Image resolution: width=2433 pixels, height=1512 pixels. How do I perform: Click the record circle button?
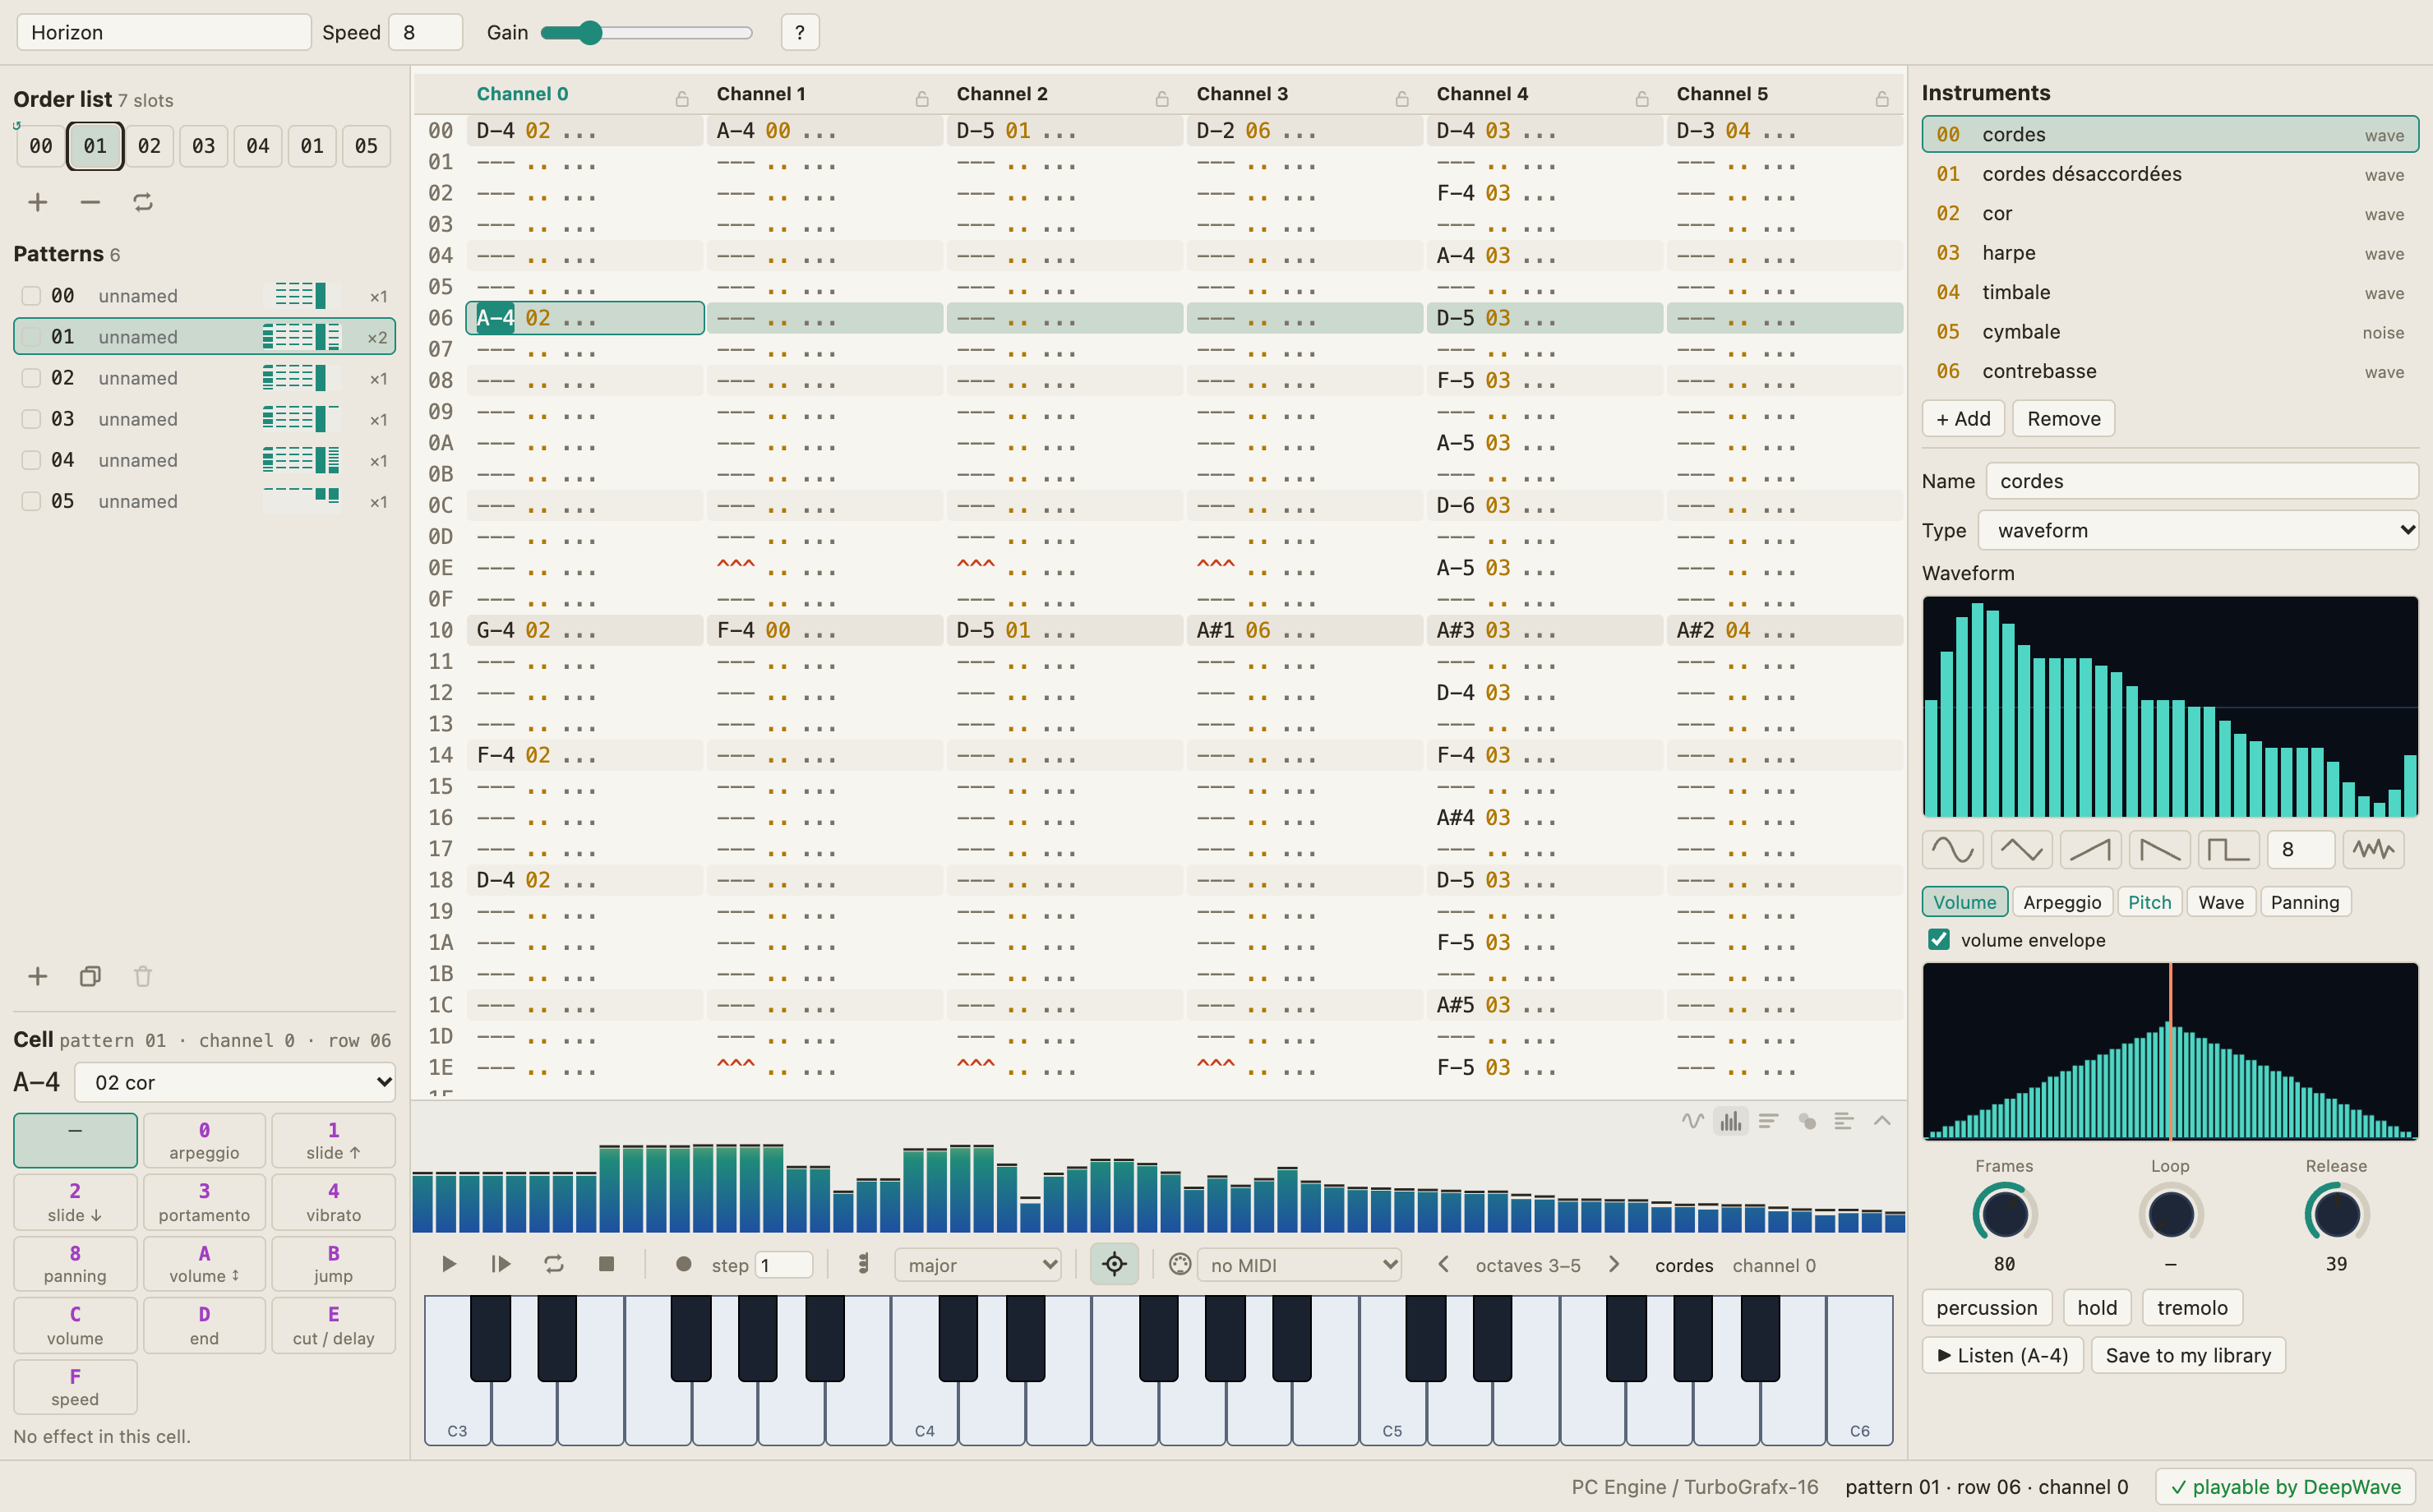pyautogui.click(x=684, y=1265)
